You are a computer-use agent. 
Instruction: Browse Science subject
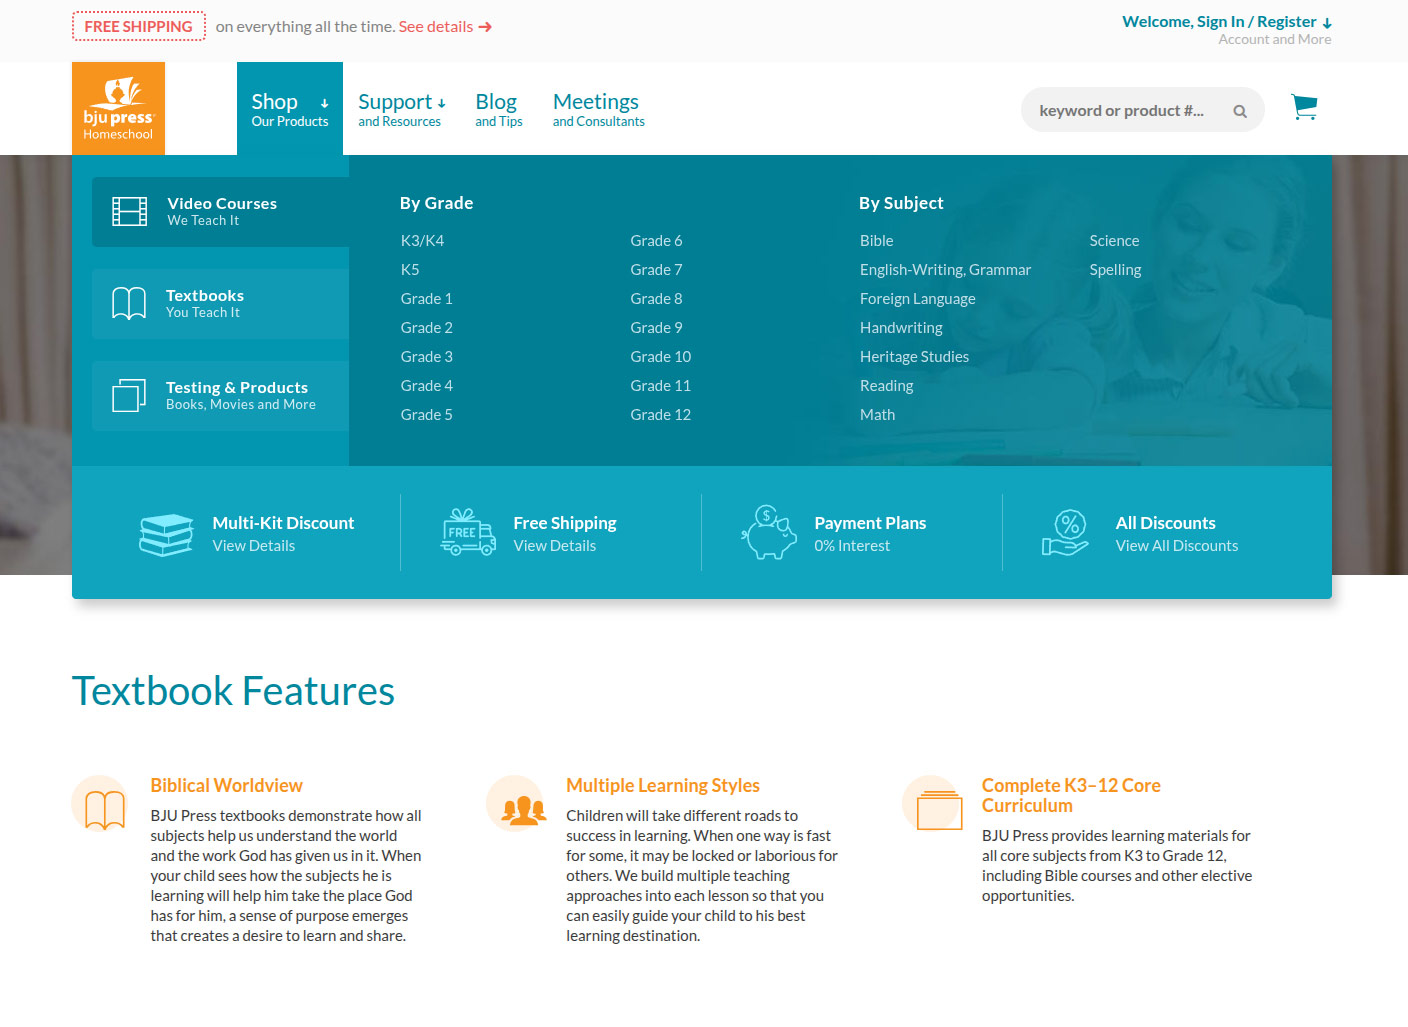point(1115,241)
